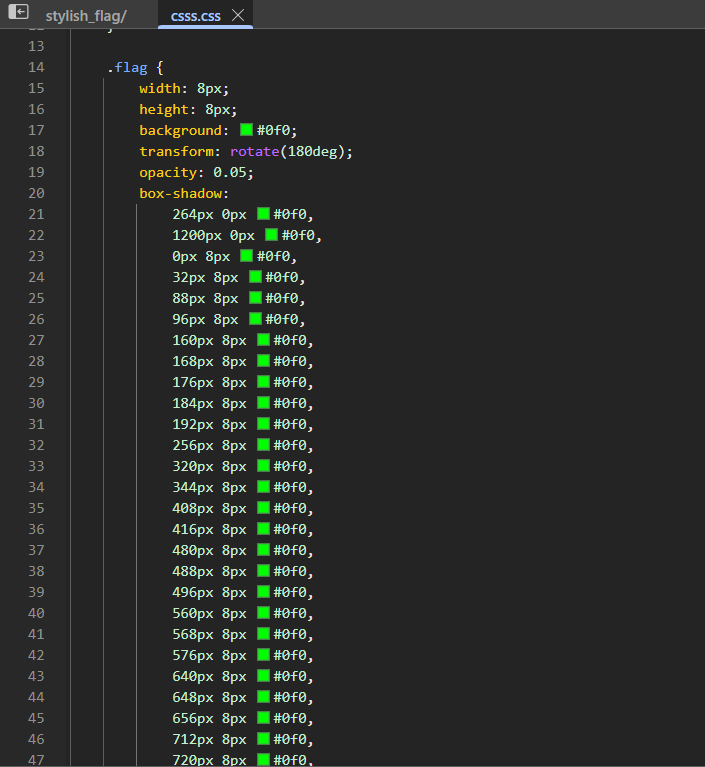Image resolution: width=705 pixels, height=767 pixels.
Task: Click color swatch on line 21
Action: [263, 213]
